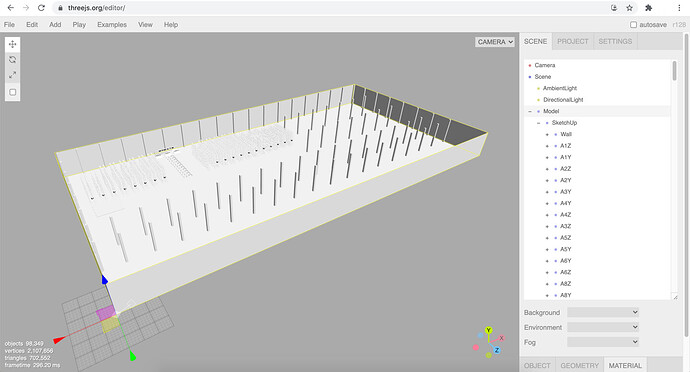Screen dimensions: 690x372
Task: Switch to the SETTINGS tab
Action: pos(615,41)
